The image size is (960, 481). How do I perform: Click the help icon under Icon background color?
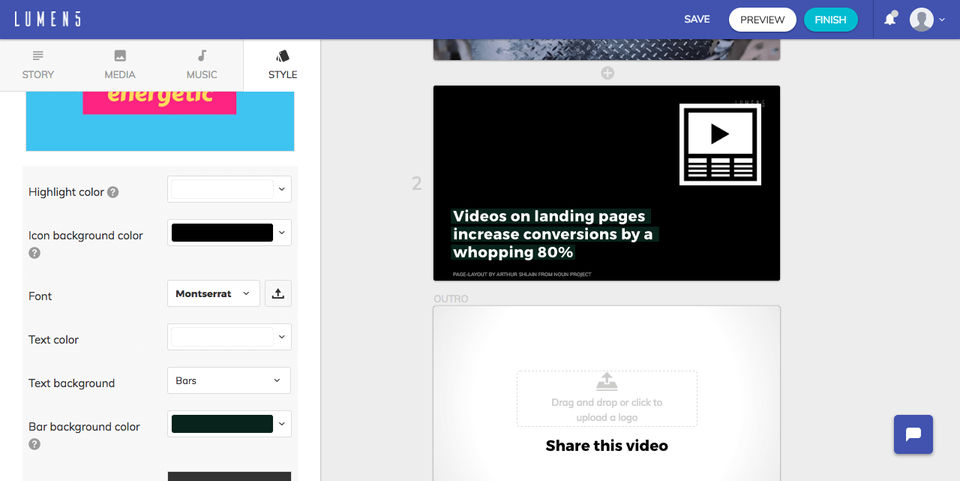(34, 253)
